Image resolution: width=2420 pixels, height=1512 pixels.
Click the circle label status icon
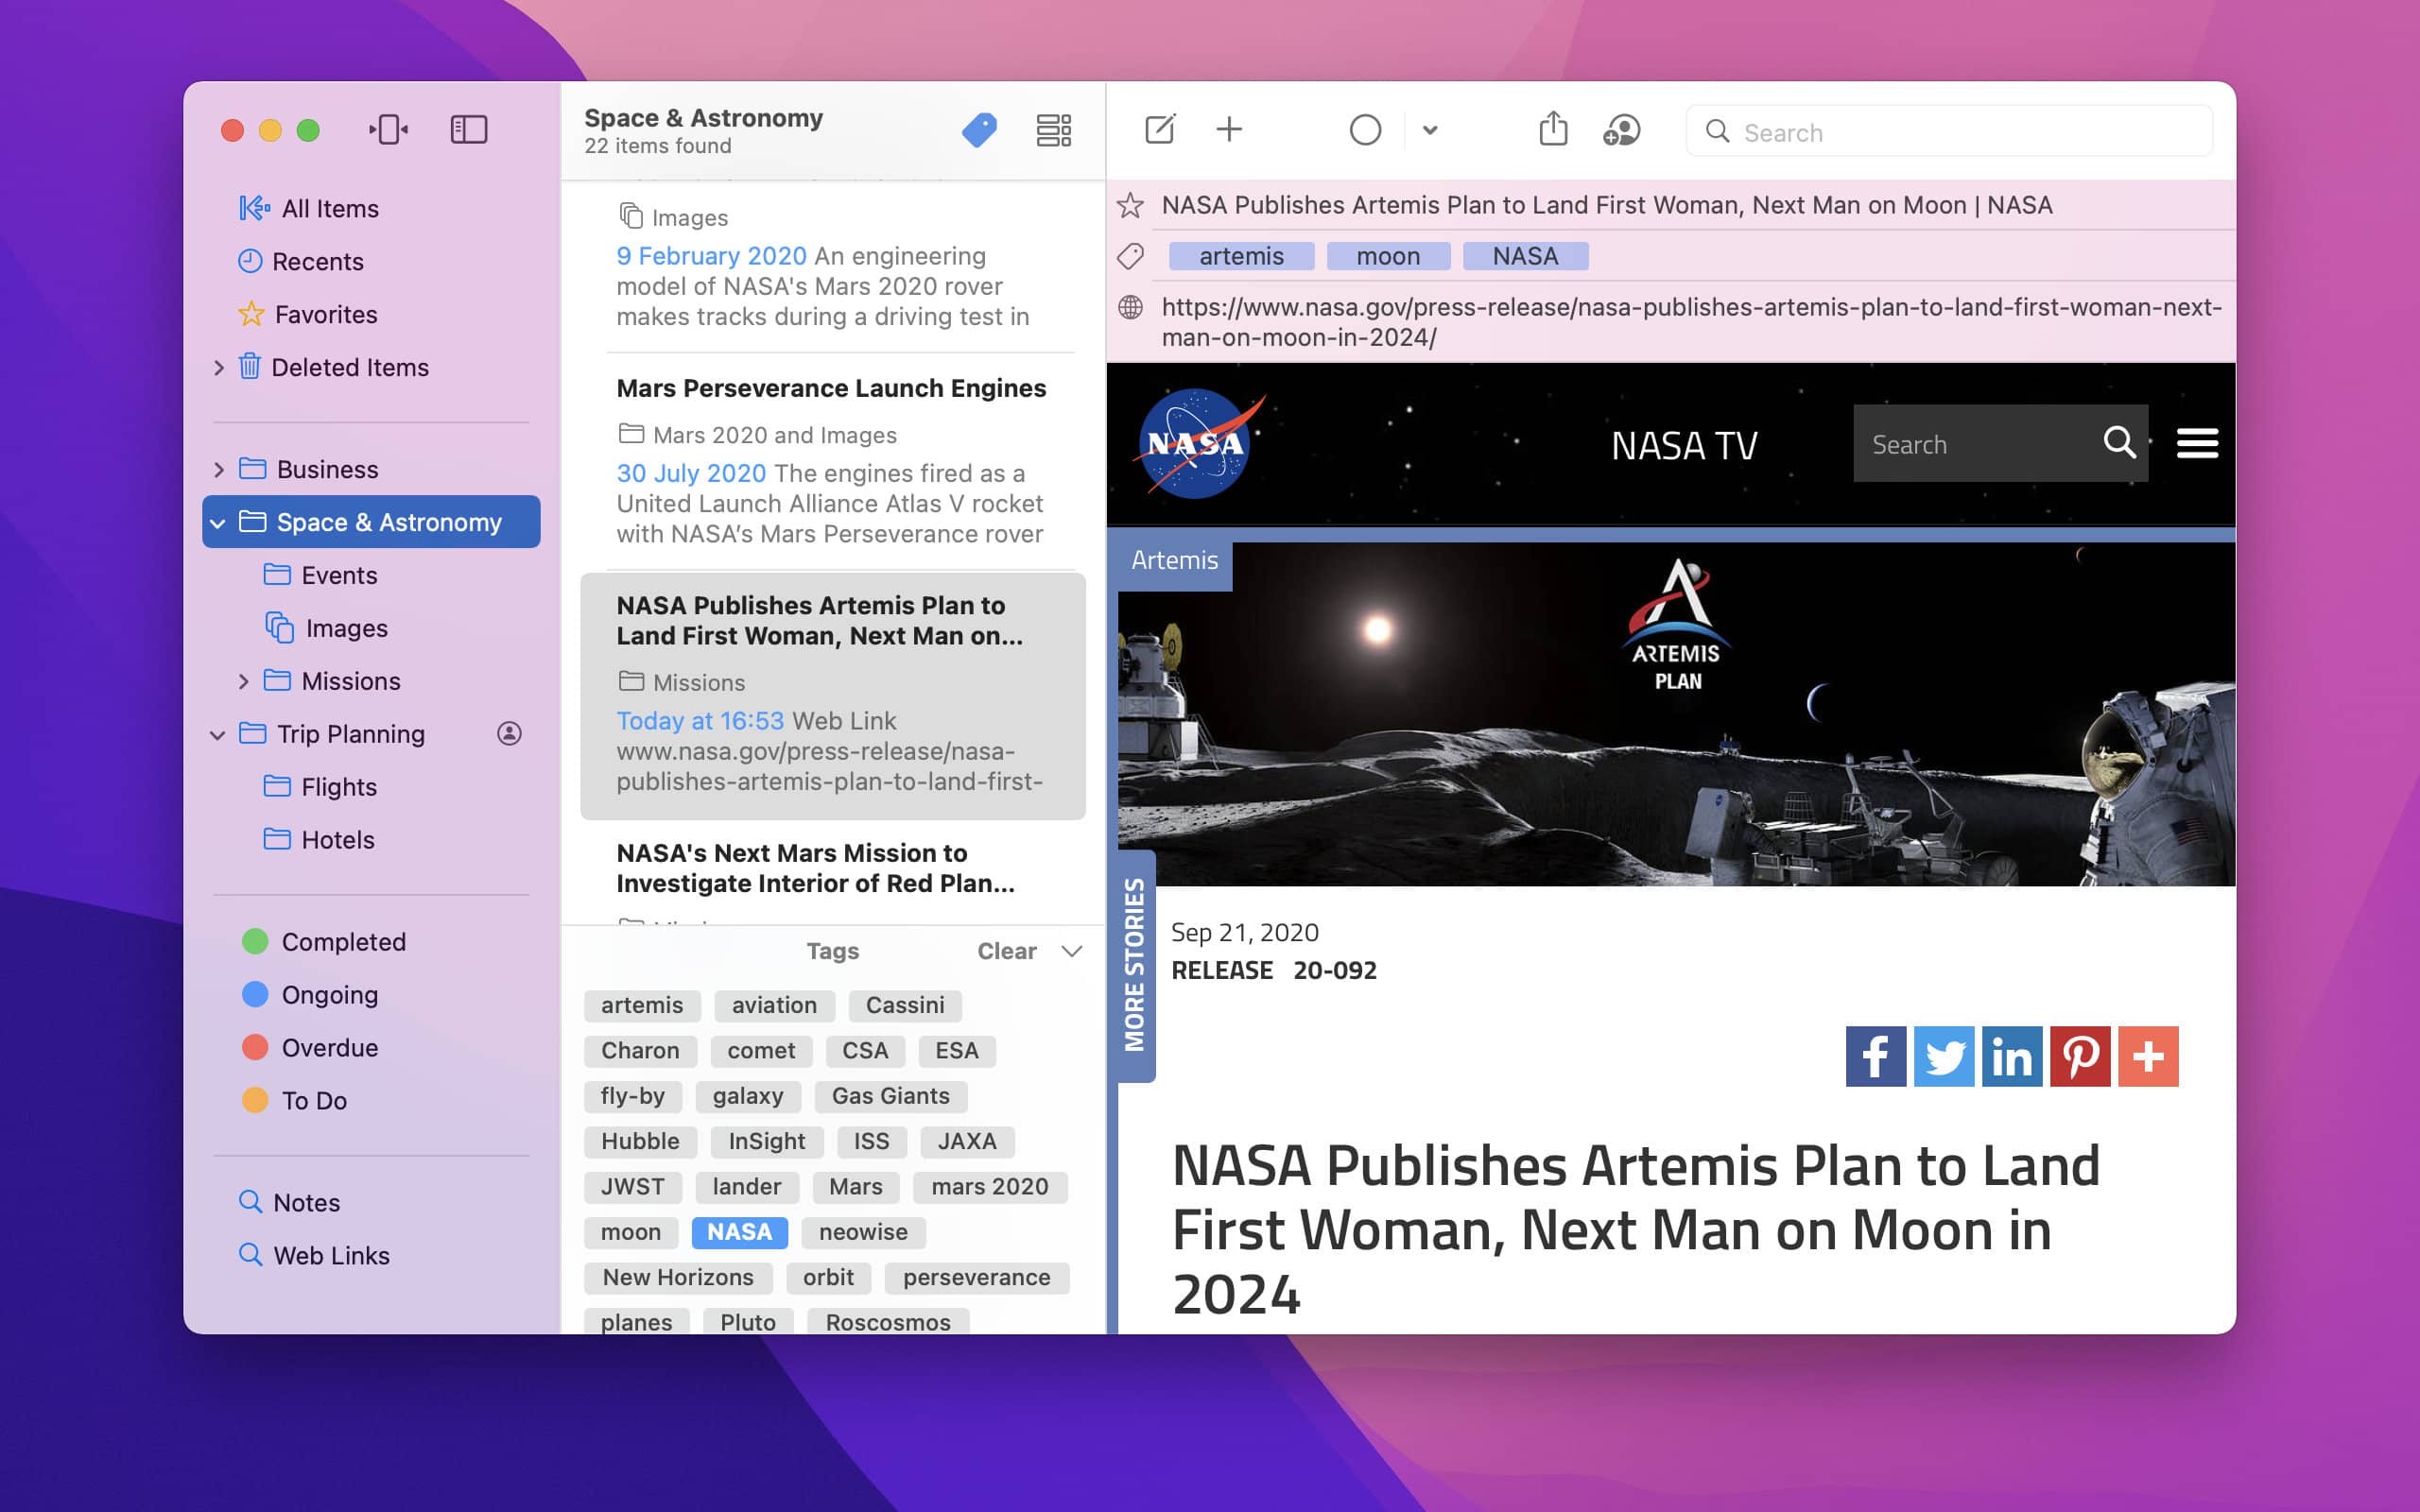[x=1365, y=130]
